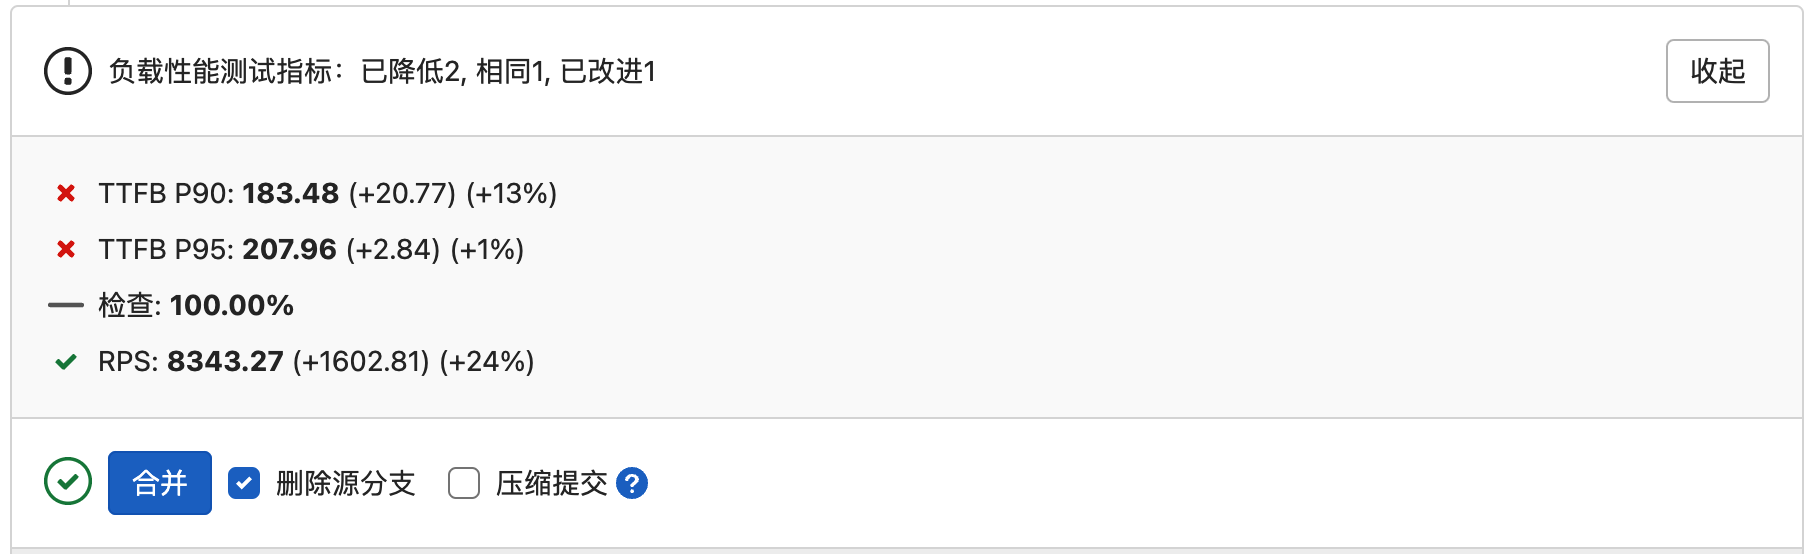The width and height of the screenshot is (1812, 554).
Task: Click the (+24%) RPS change value
Action: point(487,361)
